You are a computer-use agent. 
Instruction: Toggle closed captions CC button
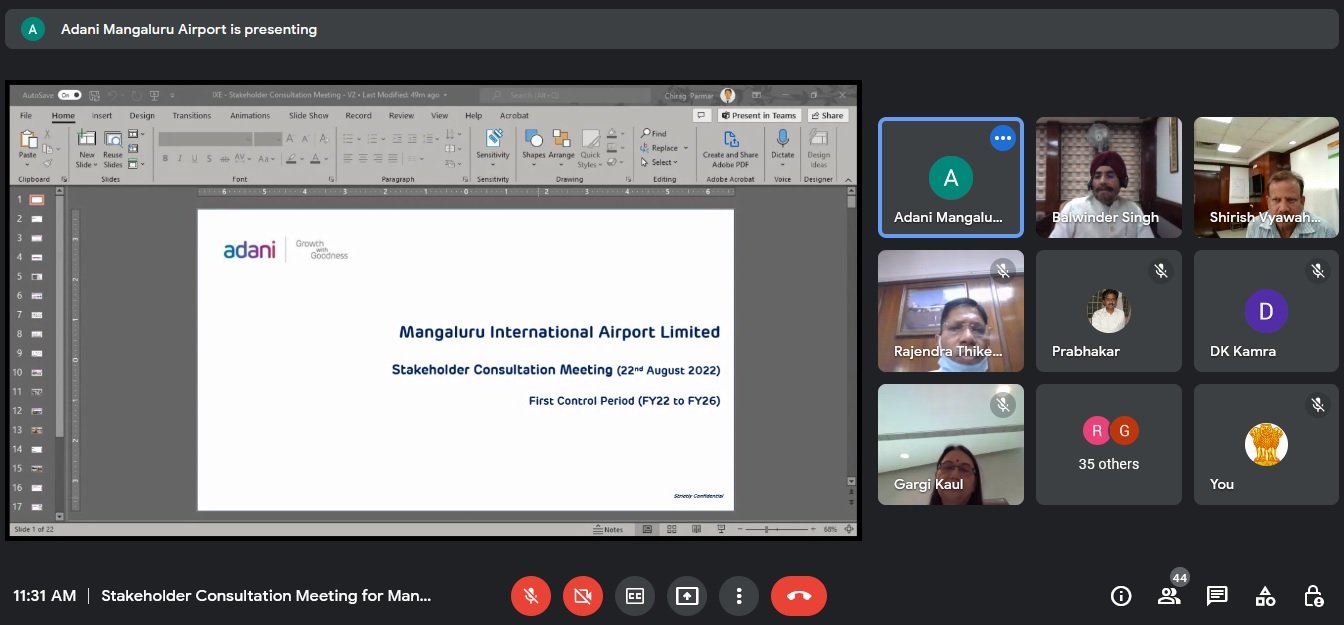click(x=635, y=596)
